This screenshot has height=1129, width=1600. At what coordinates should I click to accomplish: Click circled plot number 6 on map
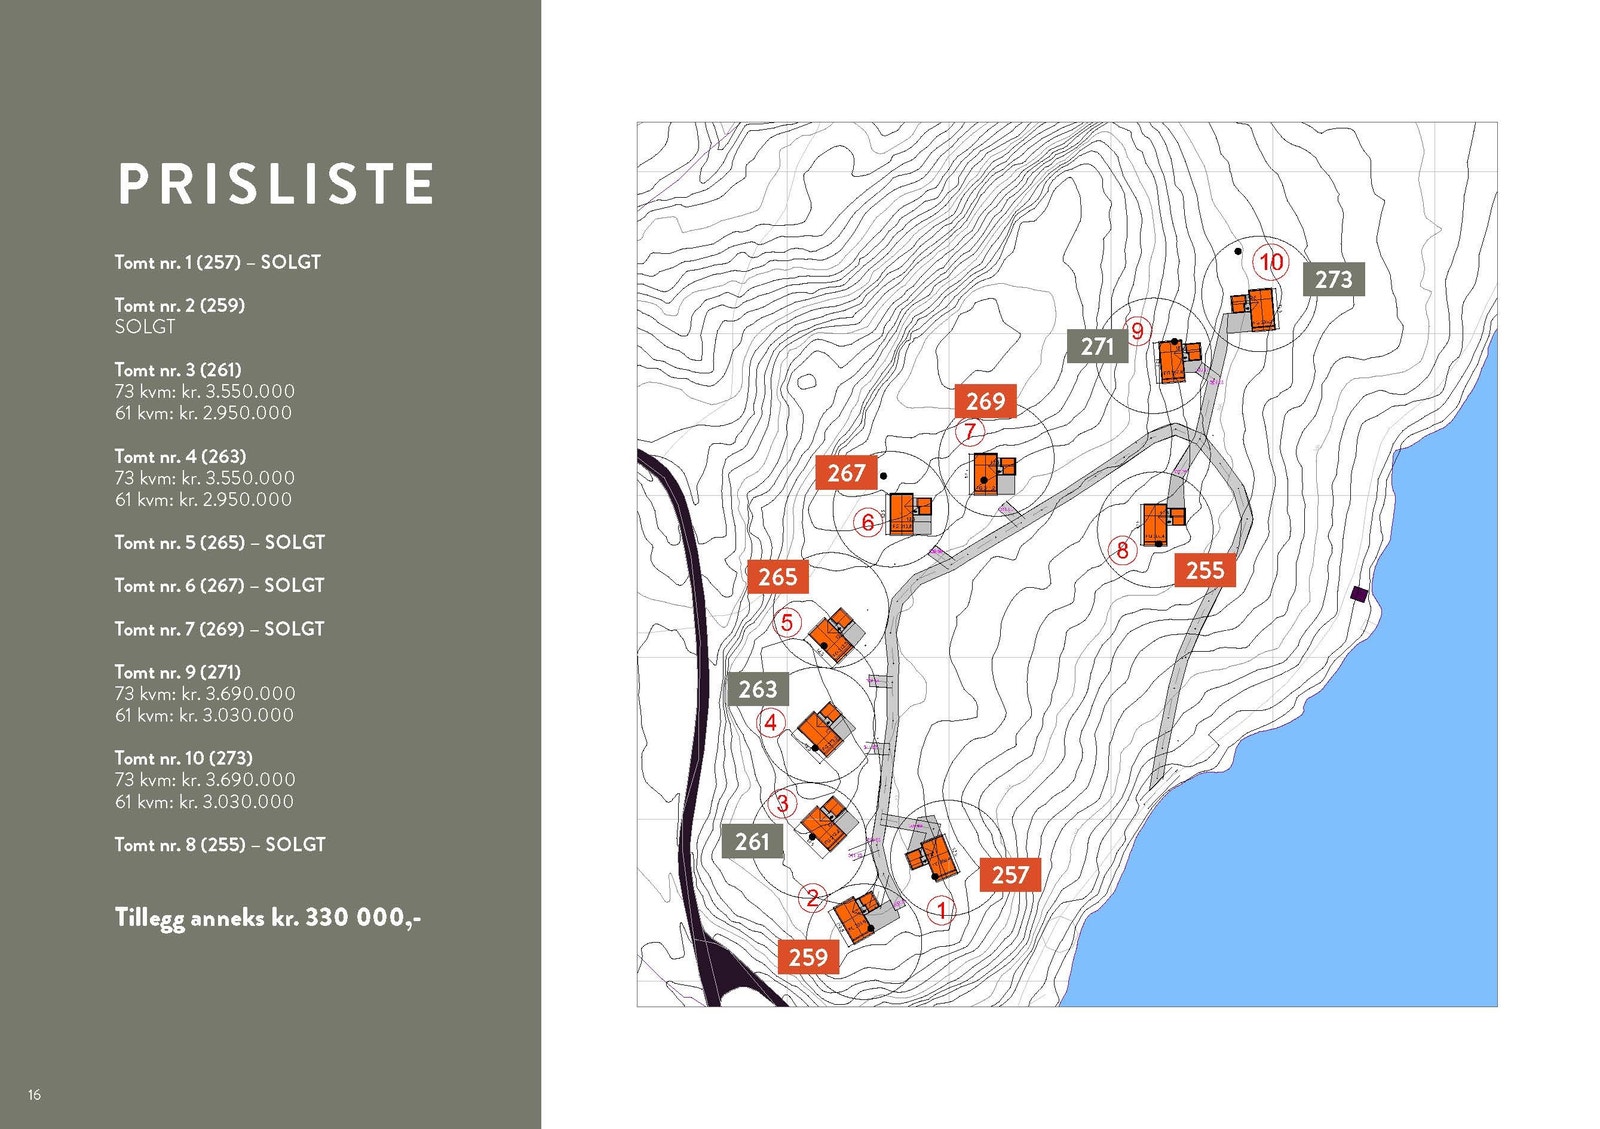click(x=868, y=522)
